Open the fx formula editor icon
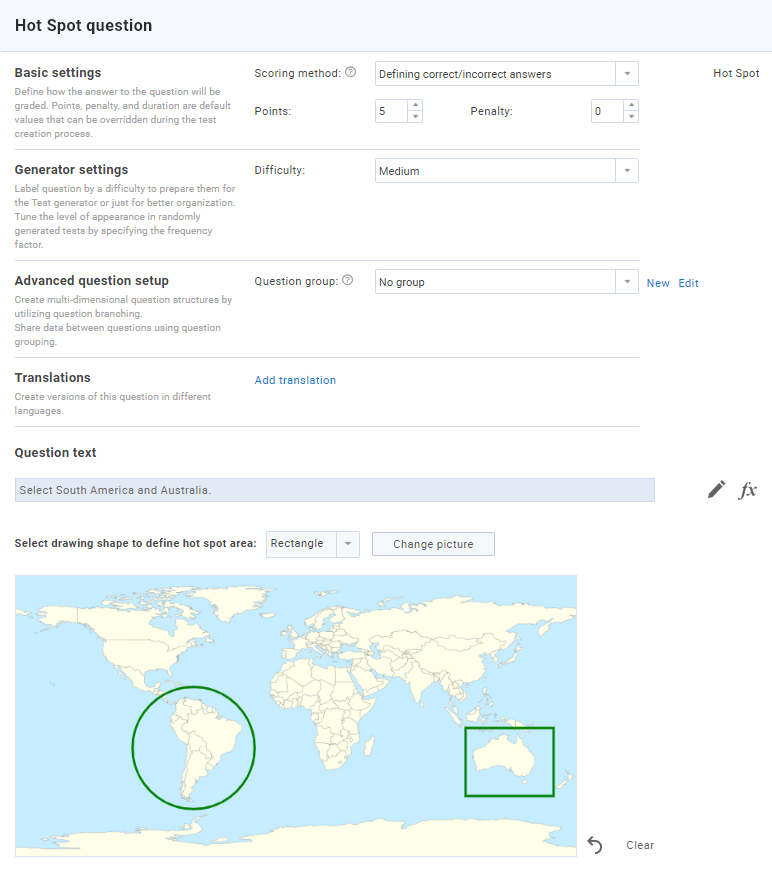 coord(748,490)
